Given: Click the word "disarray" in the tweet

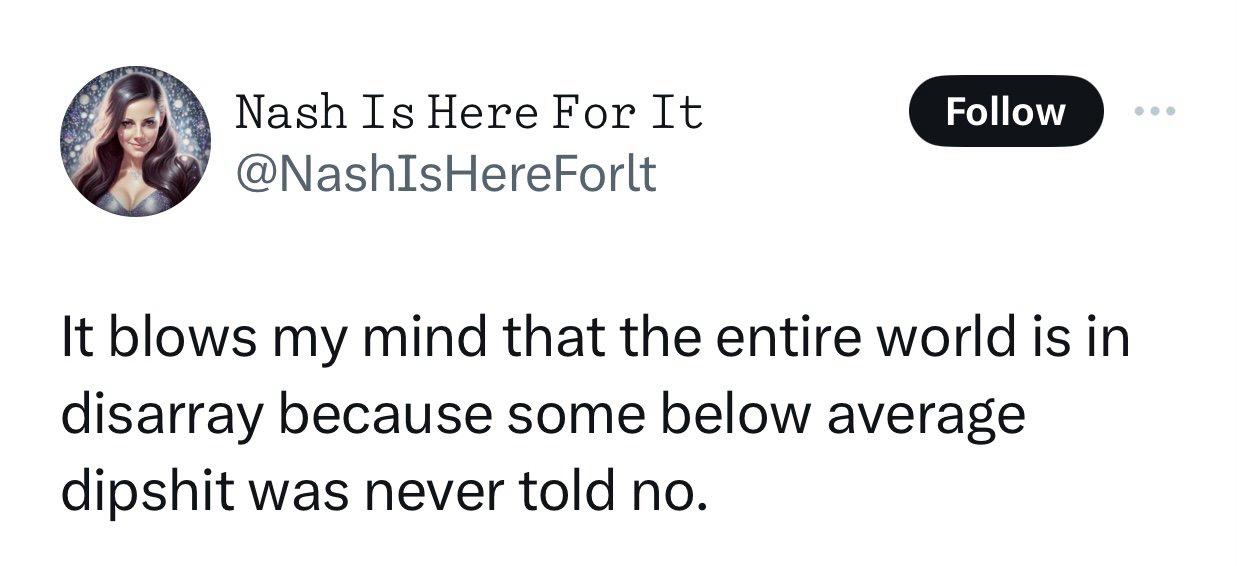Looking at the screenshot, I should [x=160, y=416].
